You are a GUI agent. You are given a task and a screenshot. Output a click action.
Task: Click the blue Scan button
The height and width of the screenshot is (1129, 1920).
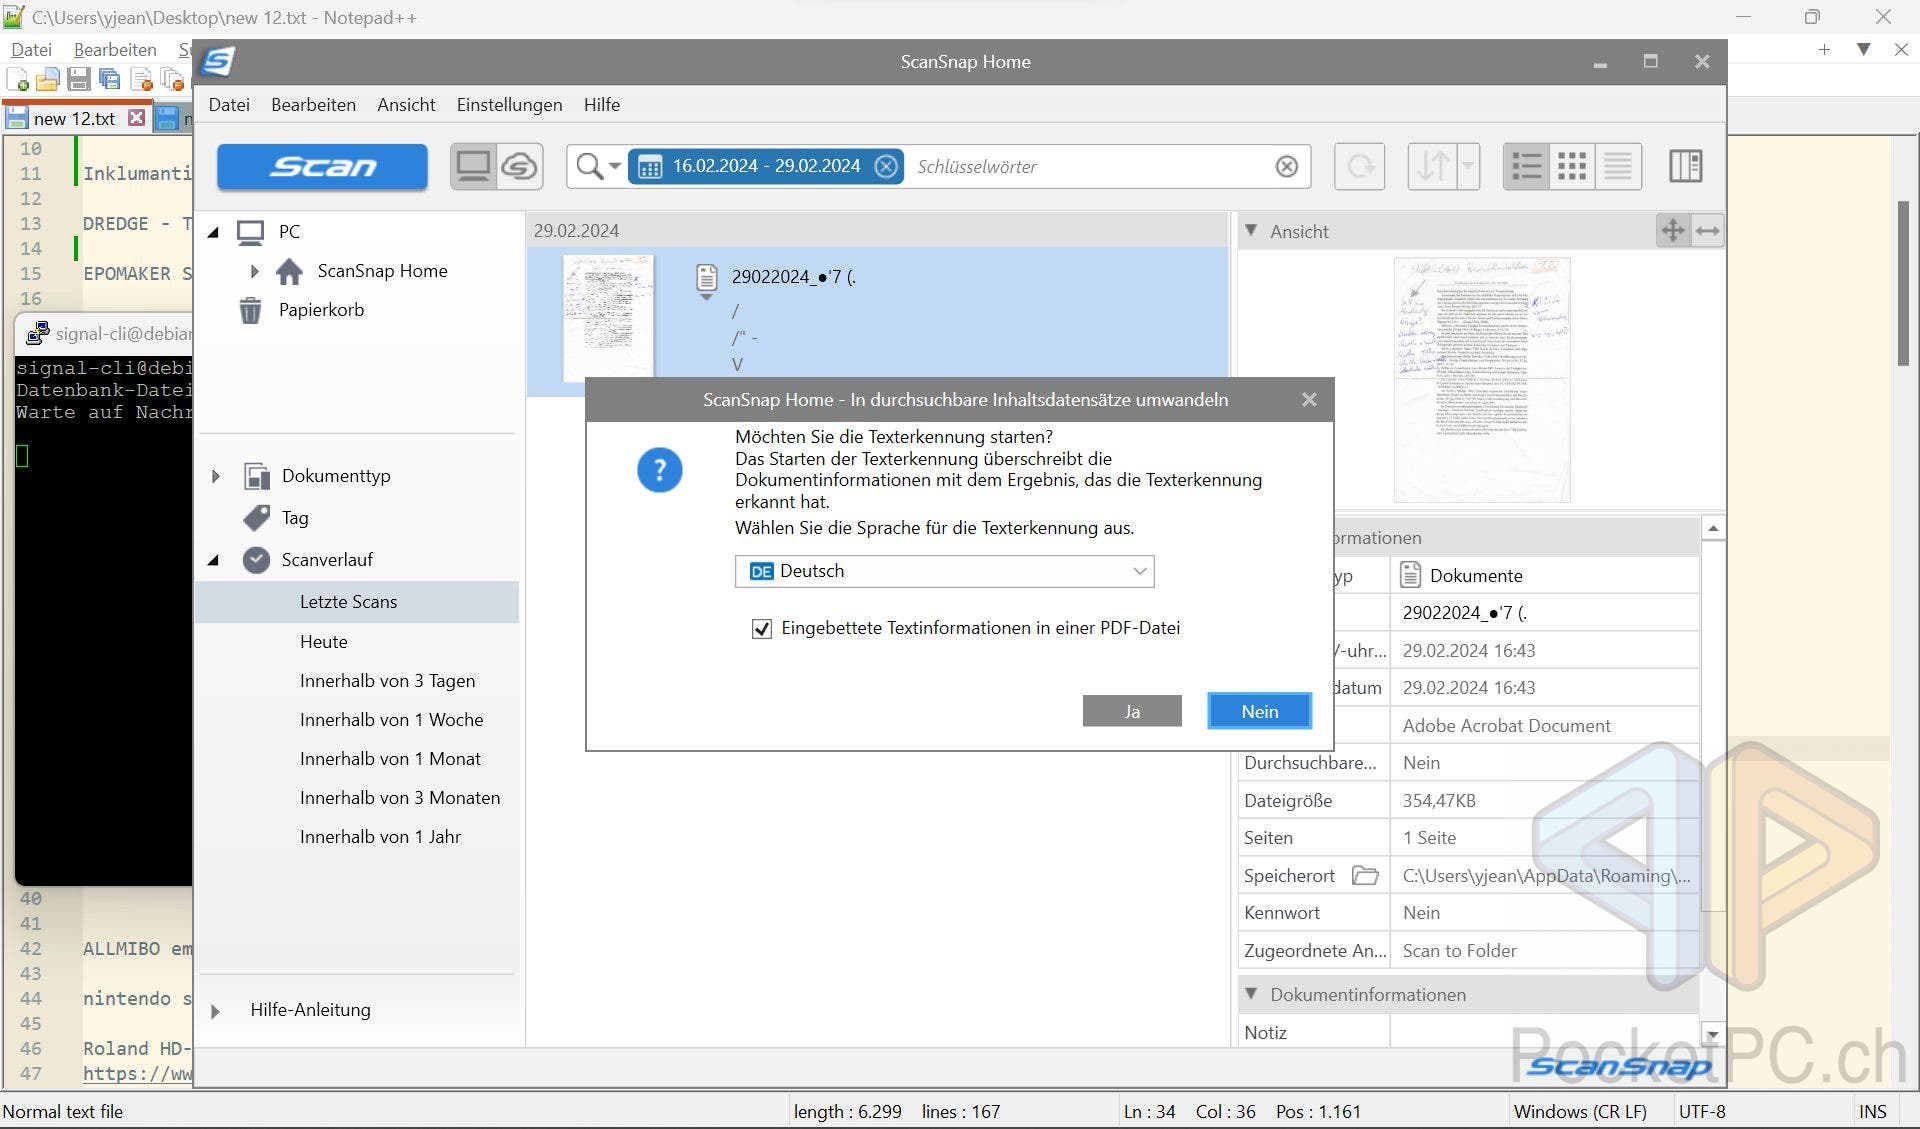tap(322, 166)
